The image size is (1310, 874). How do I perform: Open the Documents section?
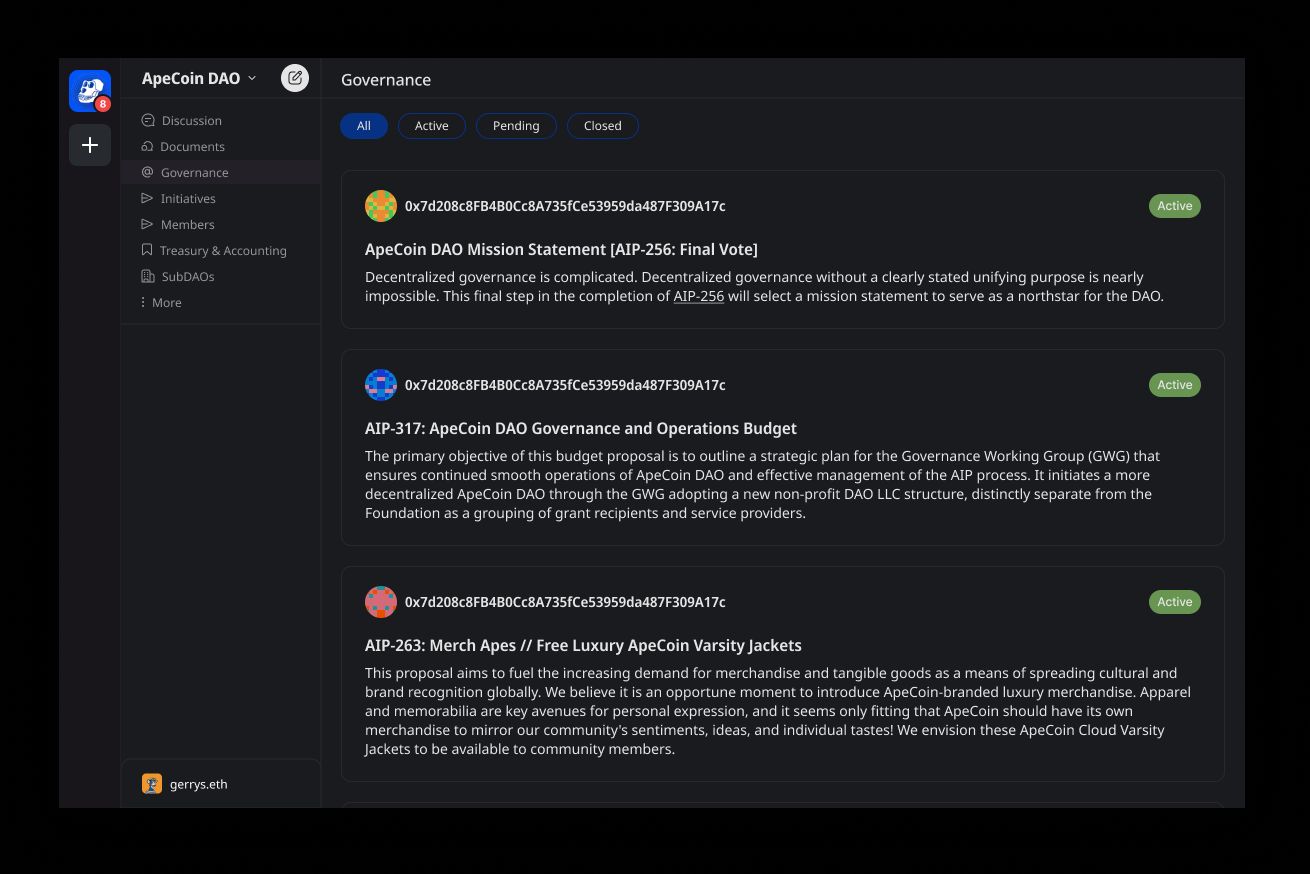(192, 146)
